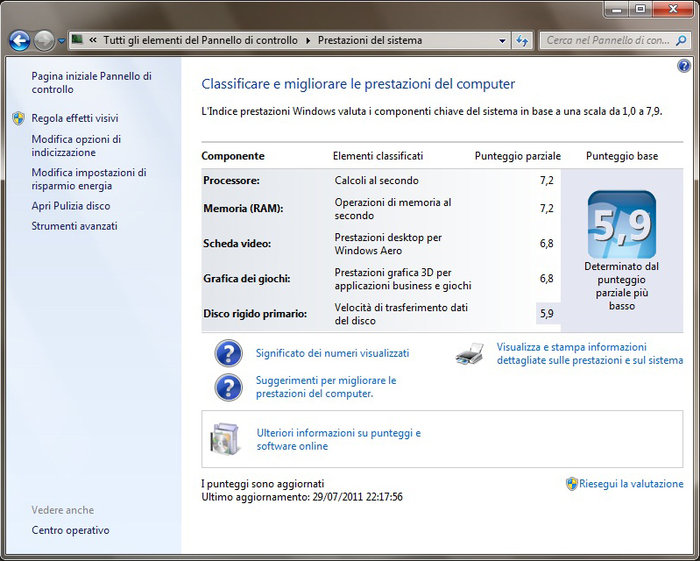Click the address bar location icon
700x561 pixels.
pyautogui.click(x=77, y=40)
